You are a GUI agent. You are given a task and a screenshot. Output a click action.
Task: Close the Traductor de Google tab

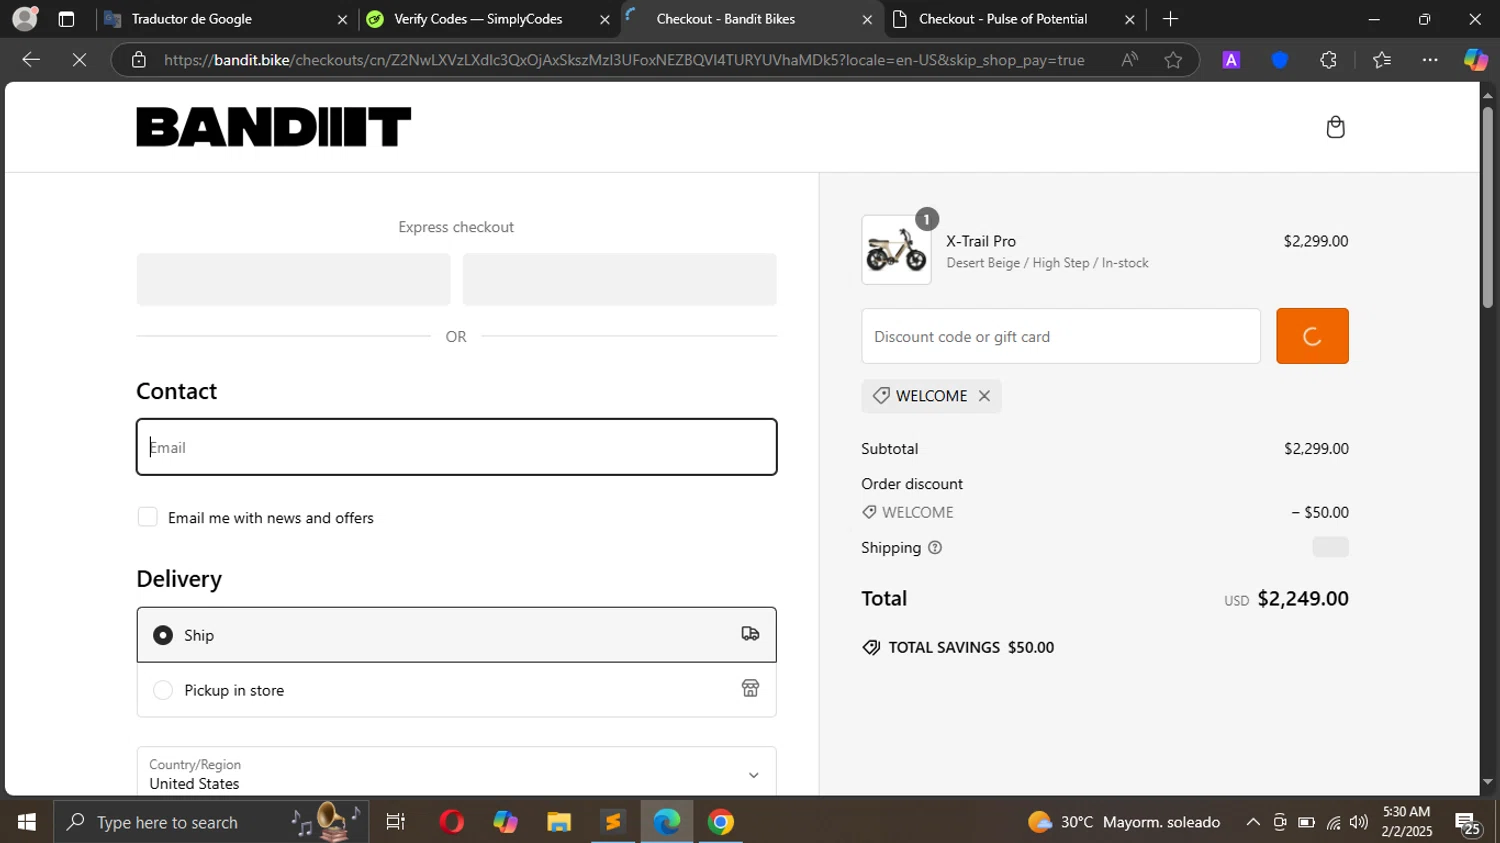(342, 19)
